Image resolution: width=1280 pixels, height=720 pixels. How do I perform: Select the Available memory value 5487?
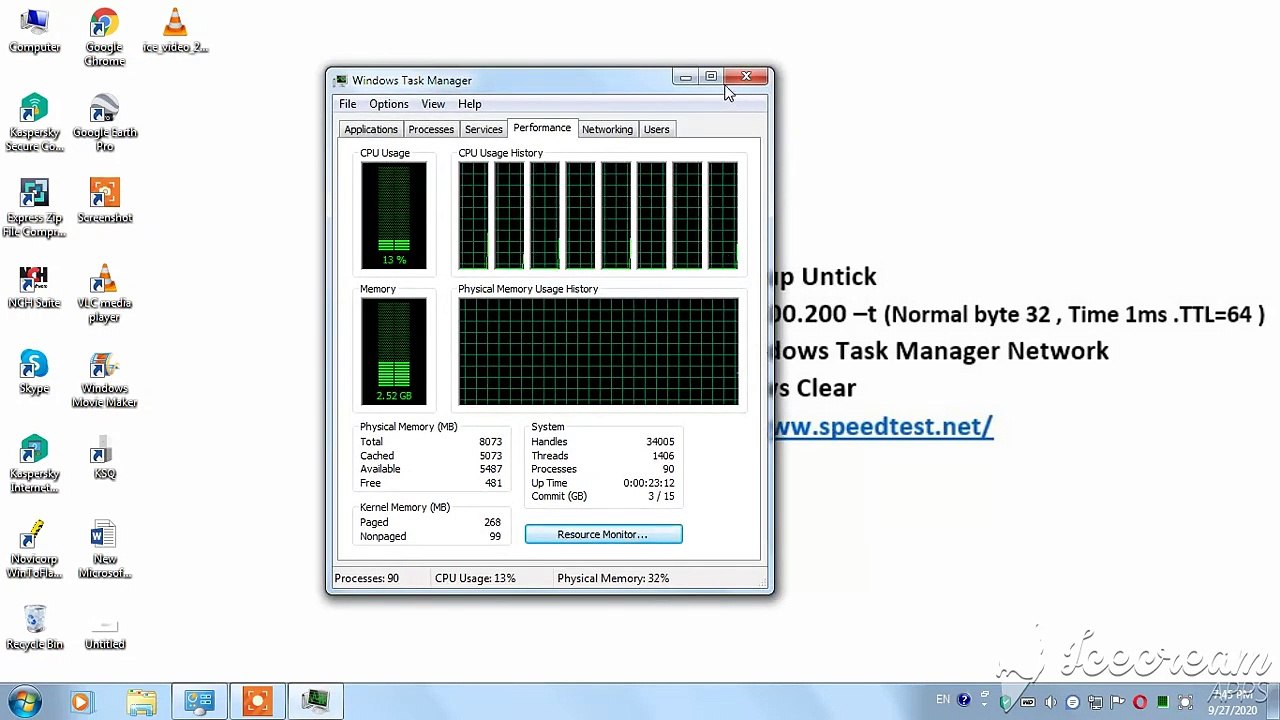(x=490, y=469)
